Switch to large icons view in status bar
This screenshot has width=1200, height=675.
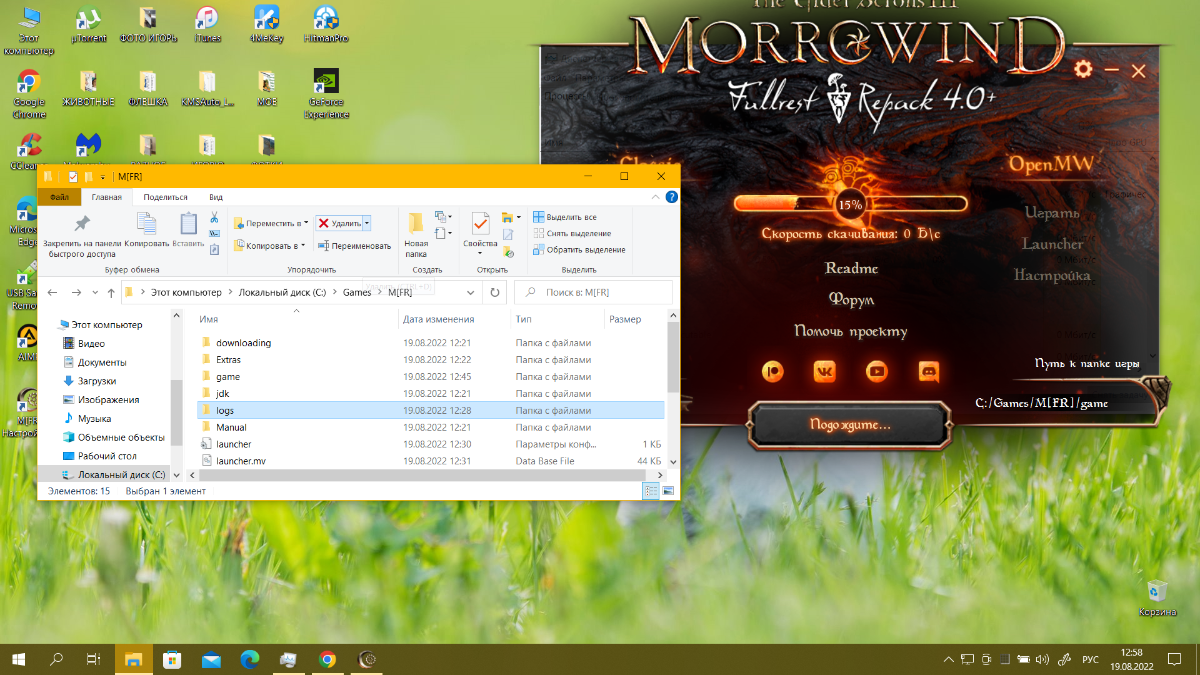coord(668,491)
